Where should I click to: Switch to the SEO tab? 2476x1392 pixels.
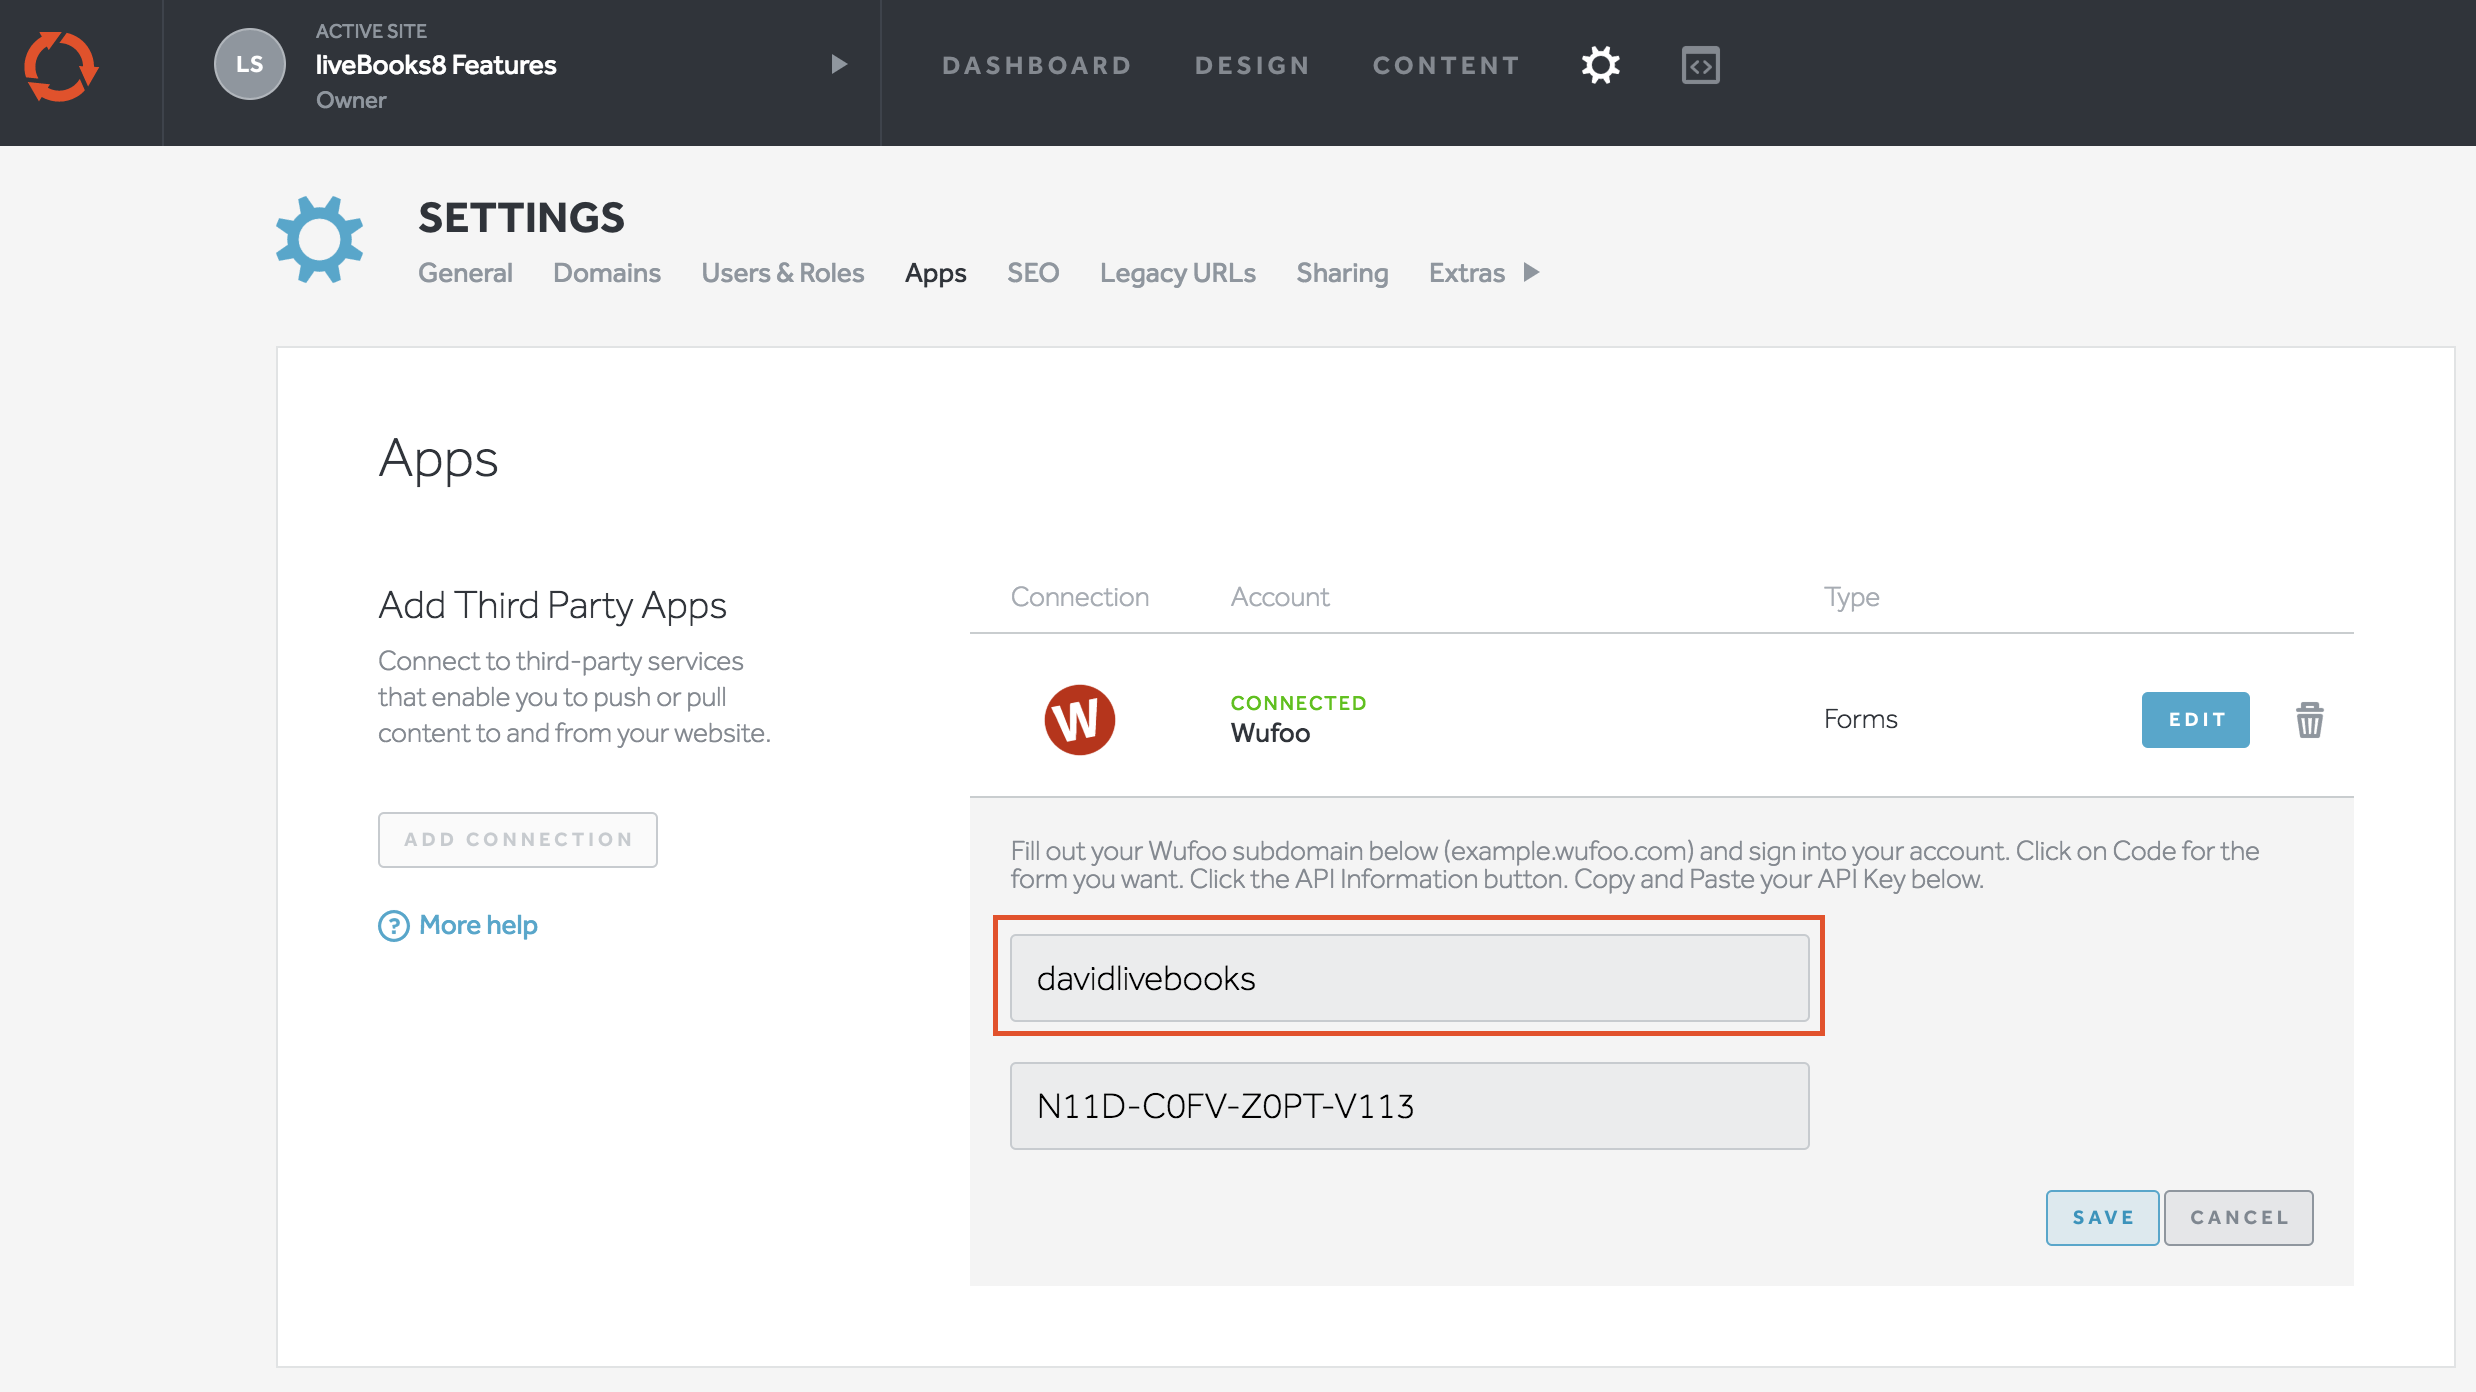1032,273
